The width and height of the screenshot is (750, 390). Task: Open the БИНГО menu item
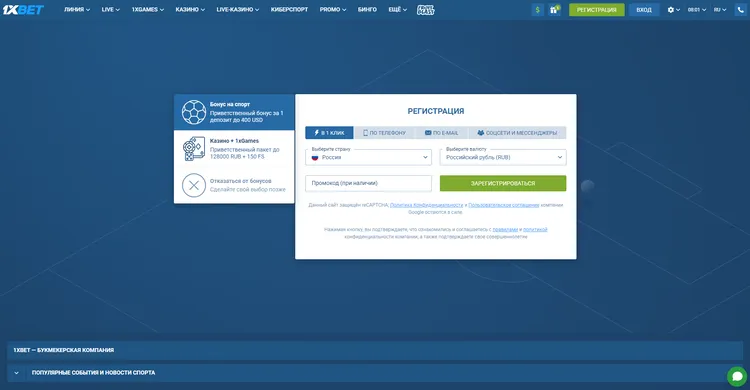[367, 10]
